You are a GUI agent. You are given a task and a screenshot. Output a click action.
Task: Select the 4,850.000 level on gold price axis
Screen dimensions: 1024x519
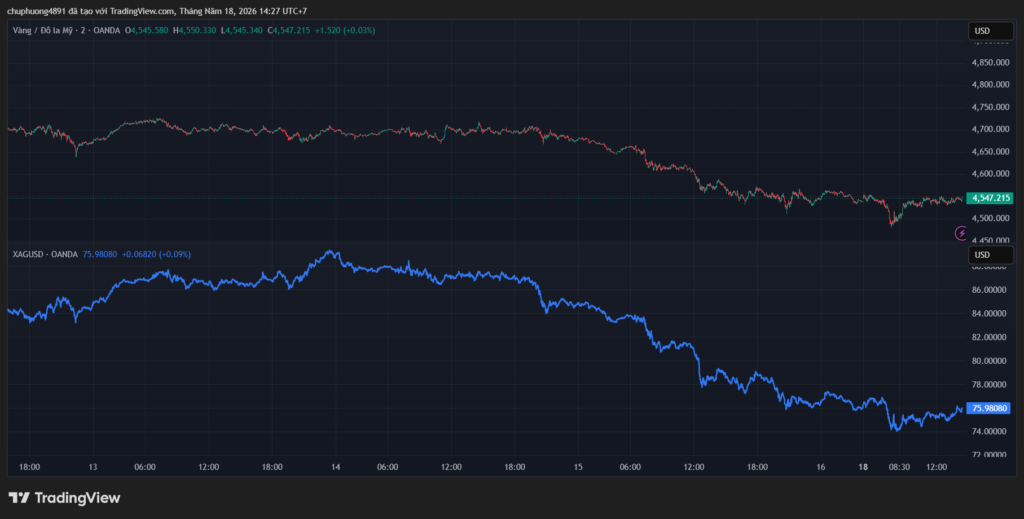tap(991, 63)
